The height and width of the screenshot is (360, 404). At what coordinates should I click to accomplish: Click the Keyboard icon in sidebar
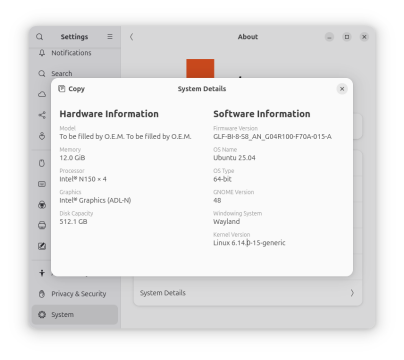[x=42, y=184]
